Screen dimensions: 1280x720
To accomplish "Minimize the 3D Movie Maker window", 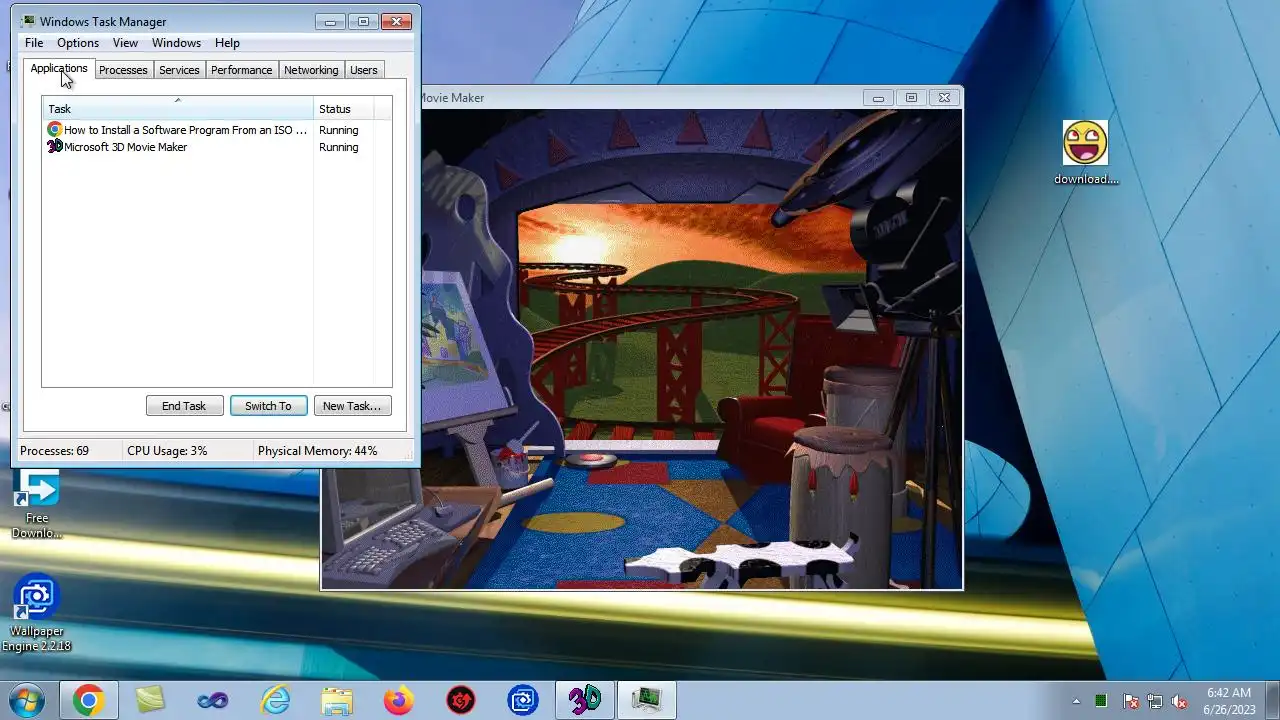I will (878, 98).
